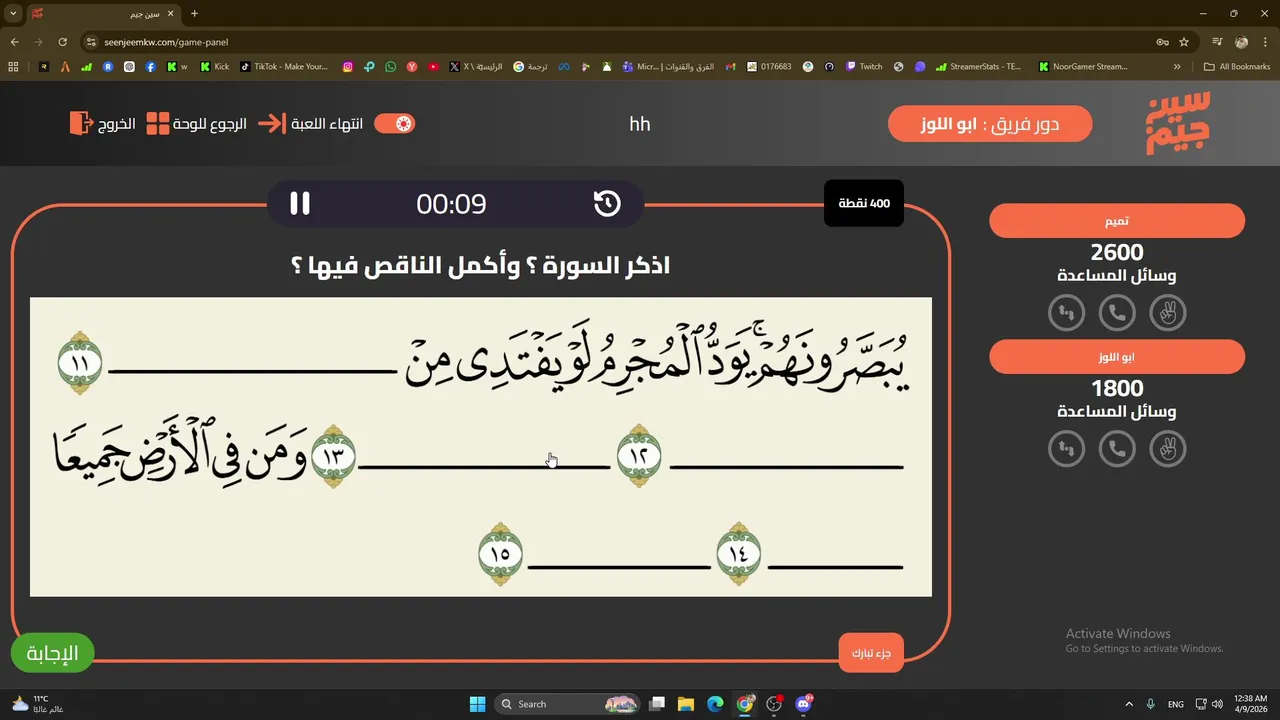Screen dimensions: 1280x720
Task: Click انتهاء اللعبة to end the game
Action: click(311, 124)
